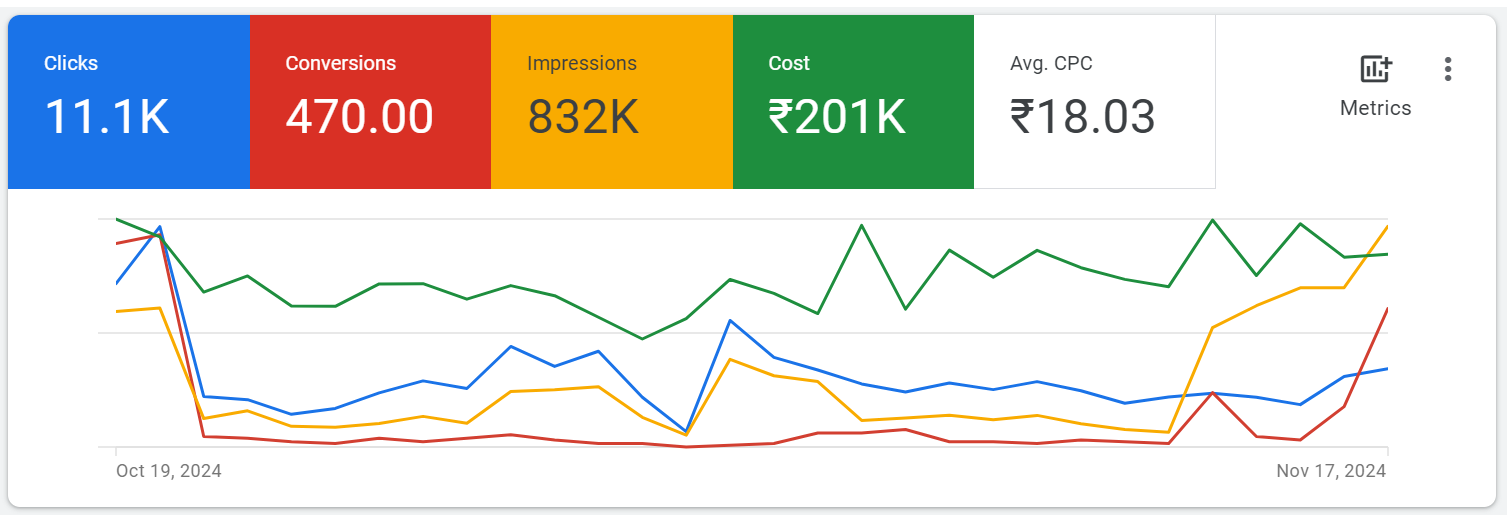Click the 11.1K clicks value

pos(107,117)
